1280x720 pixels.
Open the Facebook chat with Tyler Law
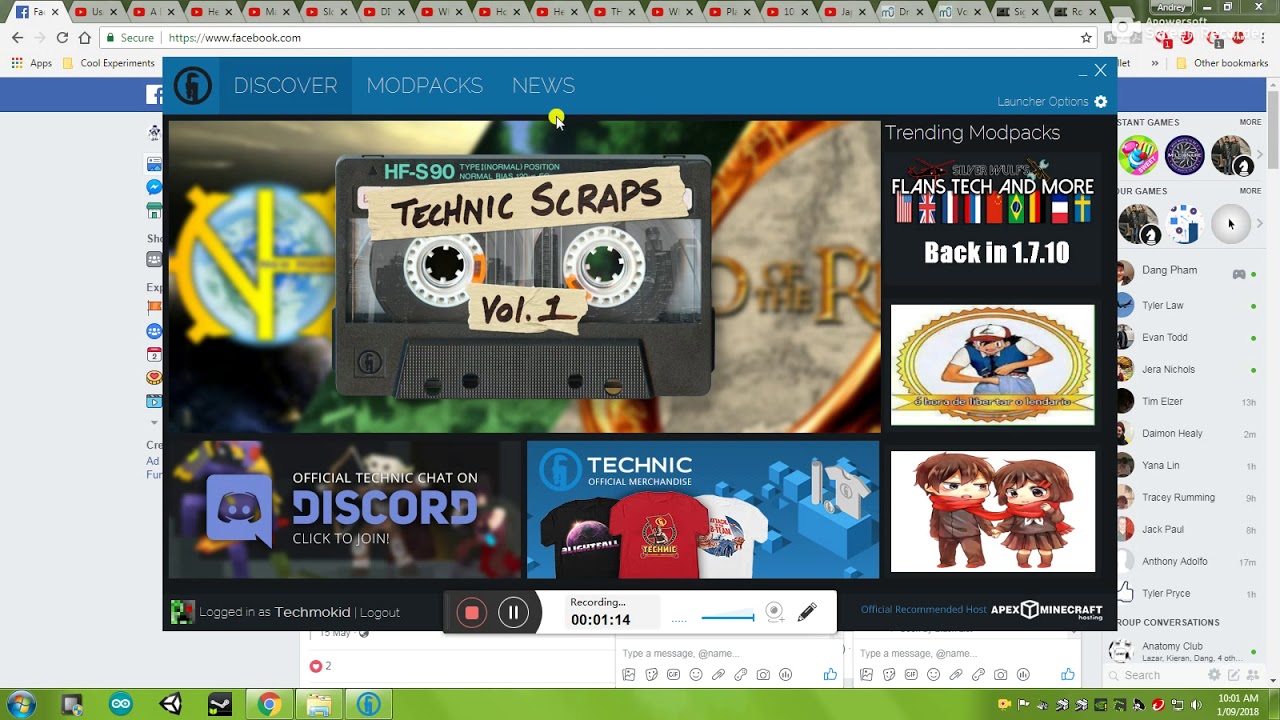(x=1186, y=305)
